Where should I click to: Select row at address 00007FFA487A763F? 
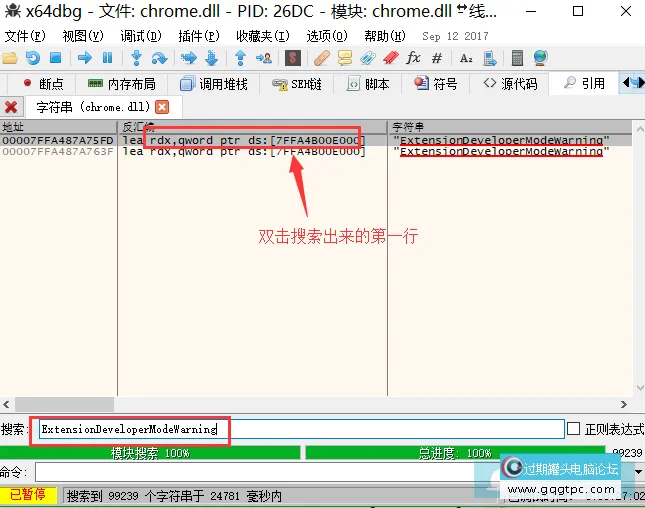tap(316, 151)
